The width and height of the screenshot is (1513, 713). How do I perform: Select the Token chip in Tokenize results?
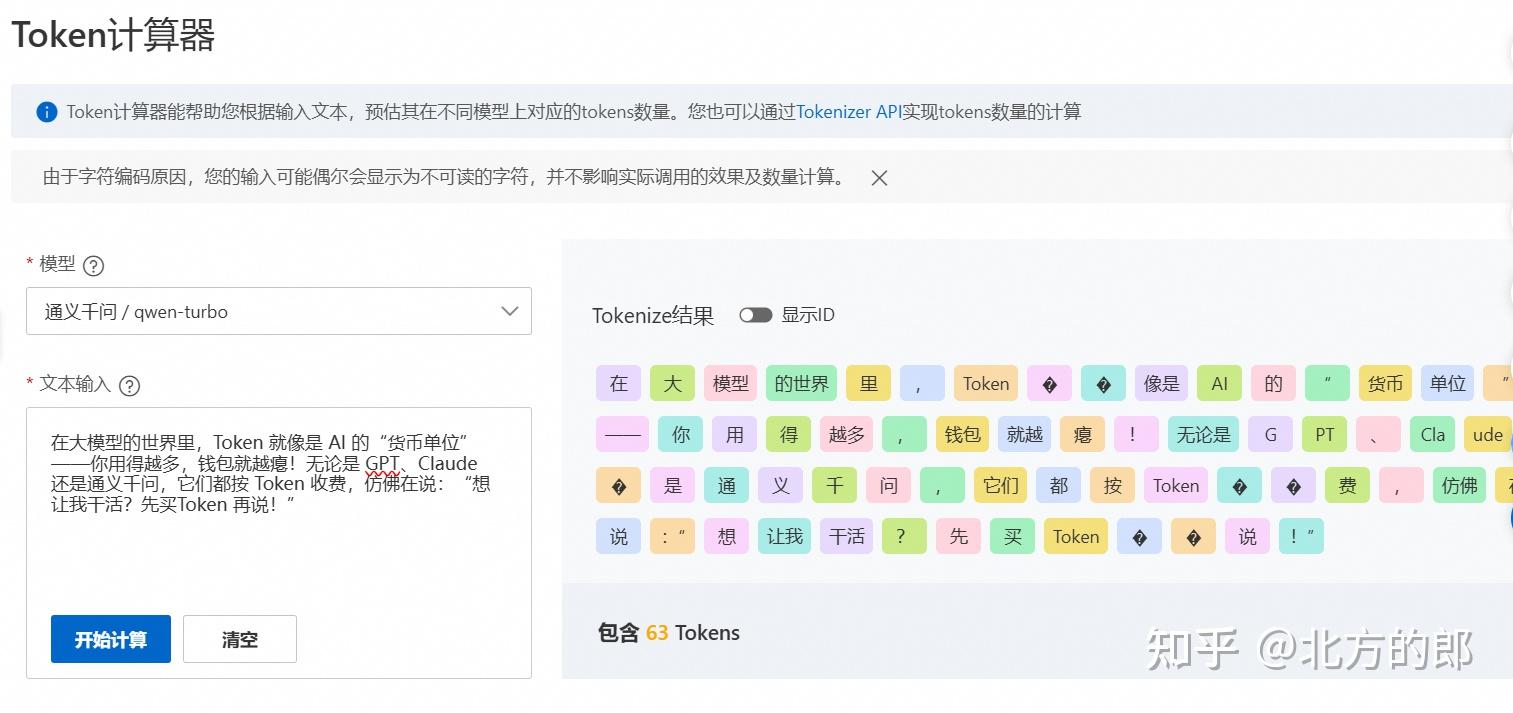tap(985, 383)
